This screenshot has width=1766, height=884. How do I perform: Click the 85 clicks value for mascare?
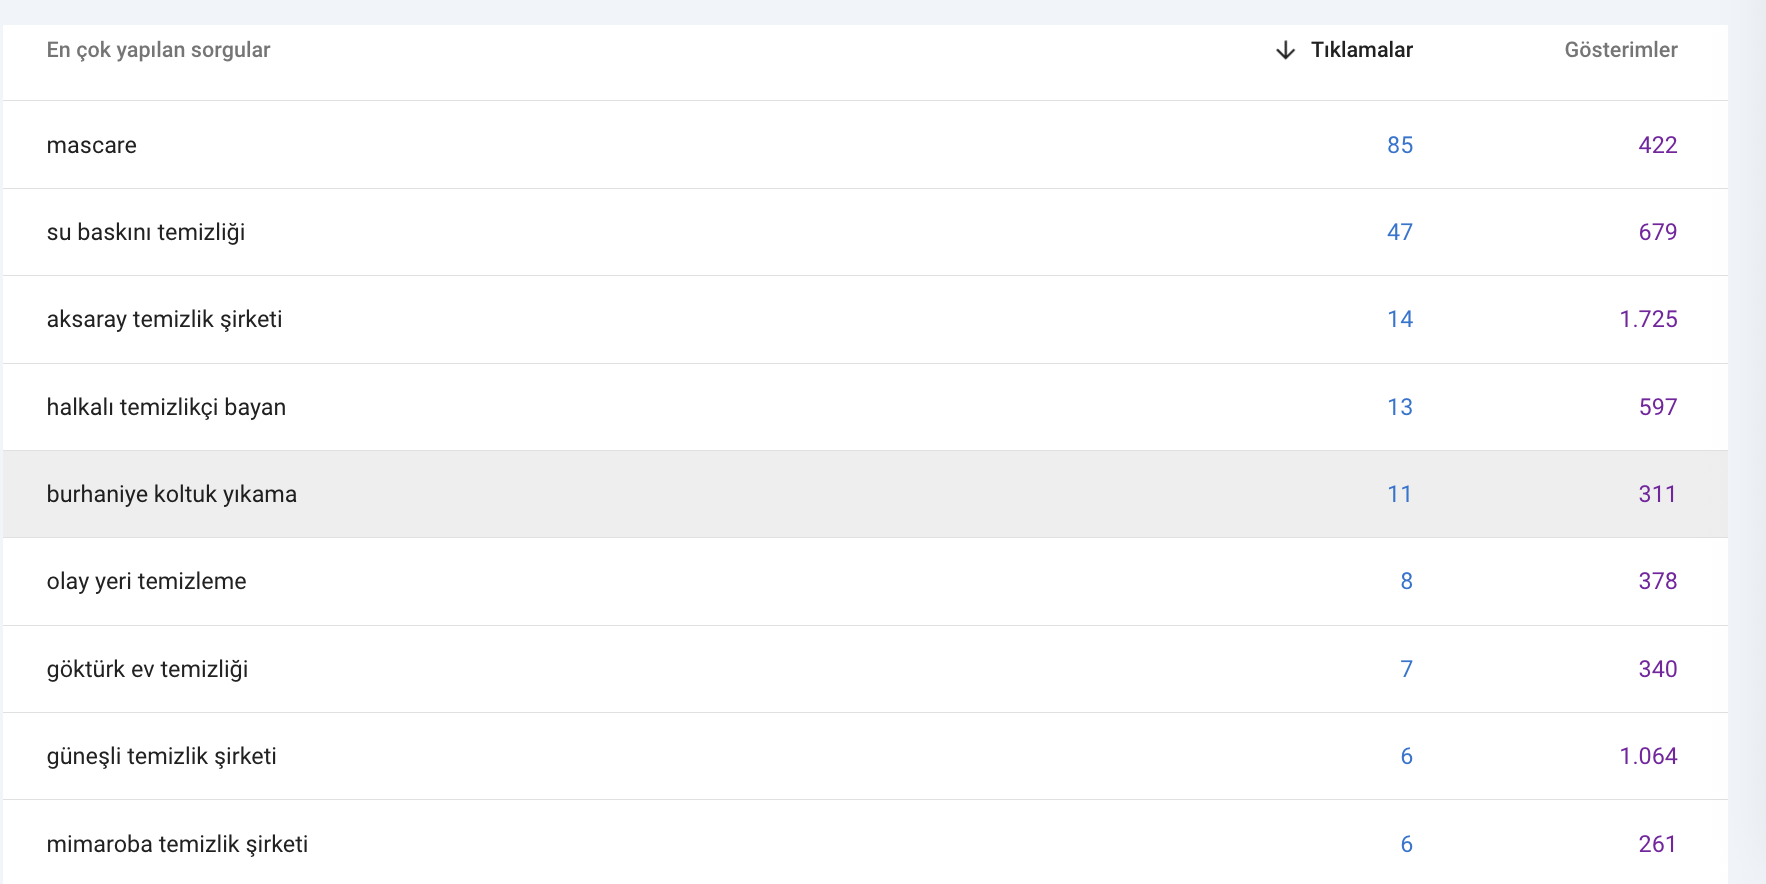[x=1400, y=145]
